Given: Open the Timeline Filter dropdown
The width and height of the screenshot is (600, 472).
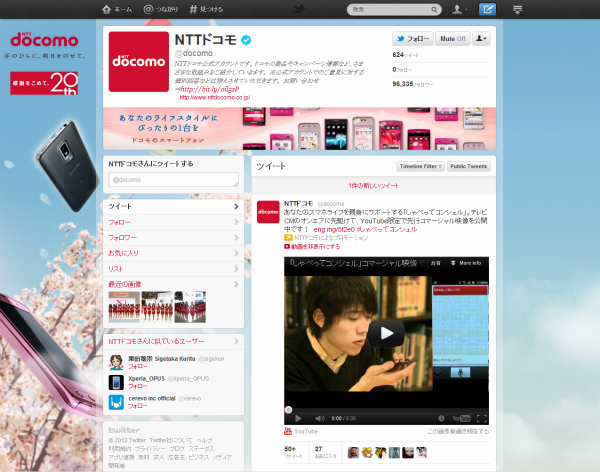Looking at the screenshot, I should 420,167.
